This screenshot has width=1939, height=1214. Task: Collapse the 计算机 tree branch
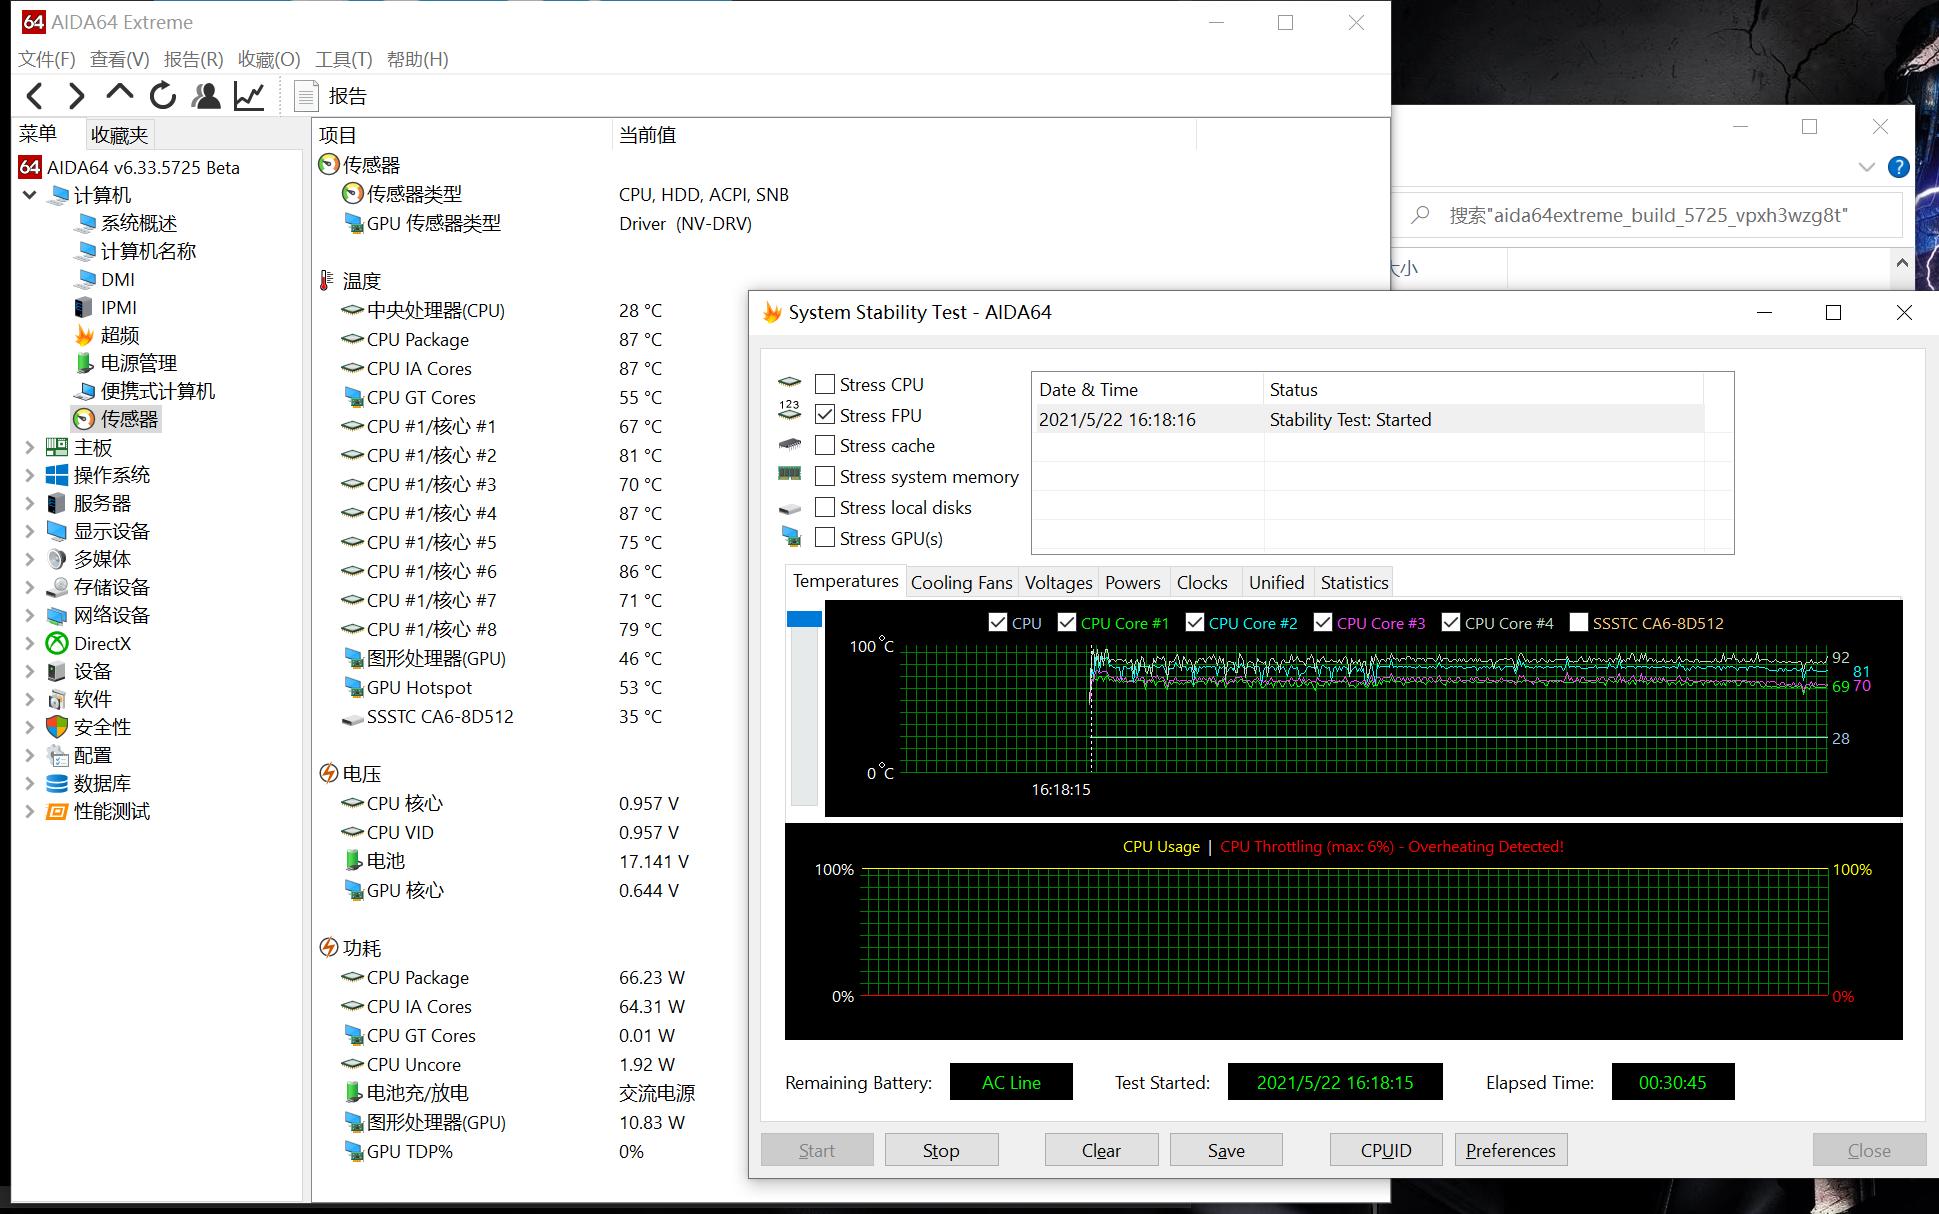pyautogui.click(x=29, y=195)
